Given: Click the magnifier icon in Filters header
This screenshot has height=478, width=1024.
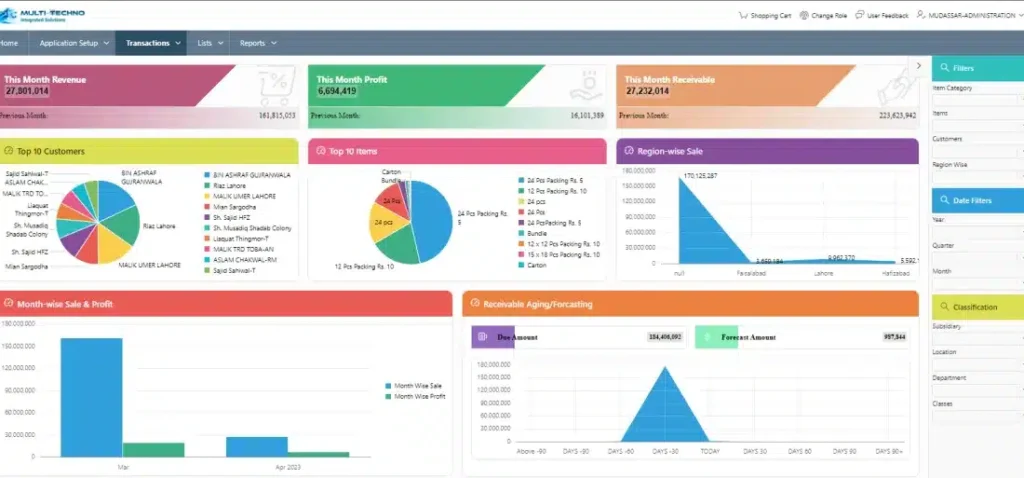Looking at the screenshot, I should point(943,69).
